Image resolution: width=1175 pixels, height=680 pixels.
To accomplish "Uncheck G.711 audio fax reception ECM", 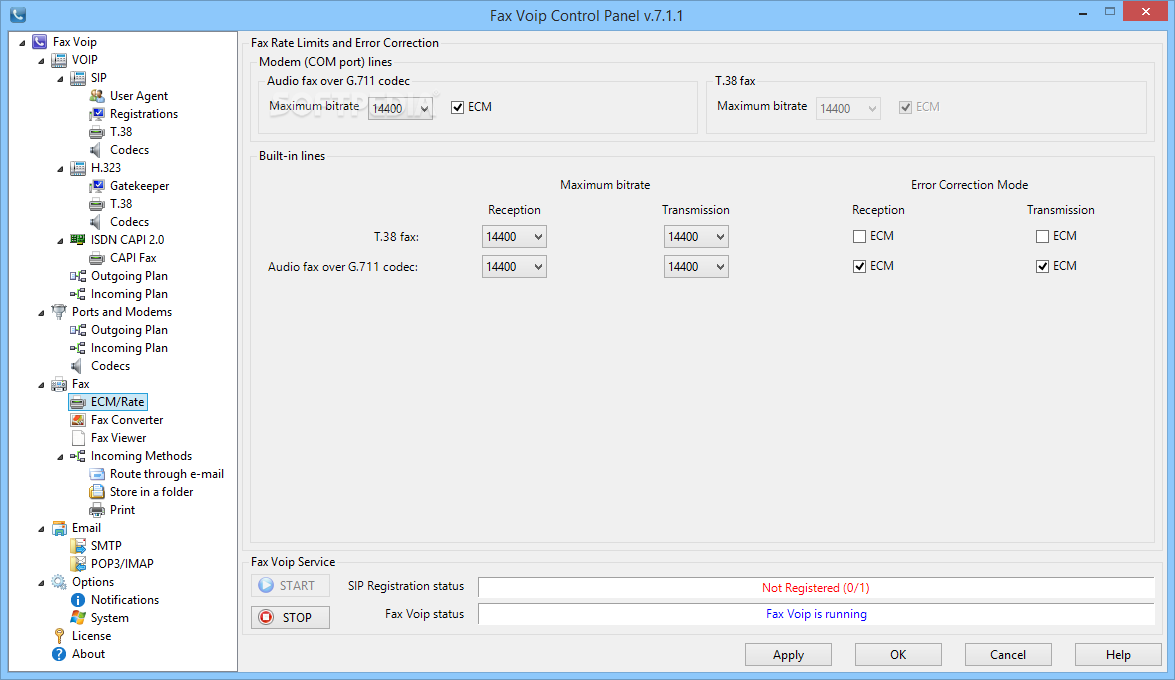I will tap(860, 266).
